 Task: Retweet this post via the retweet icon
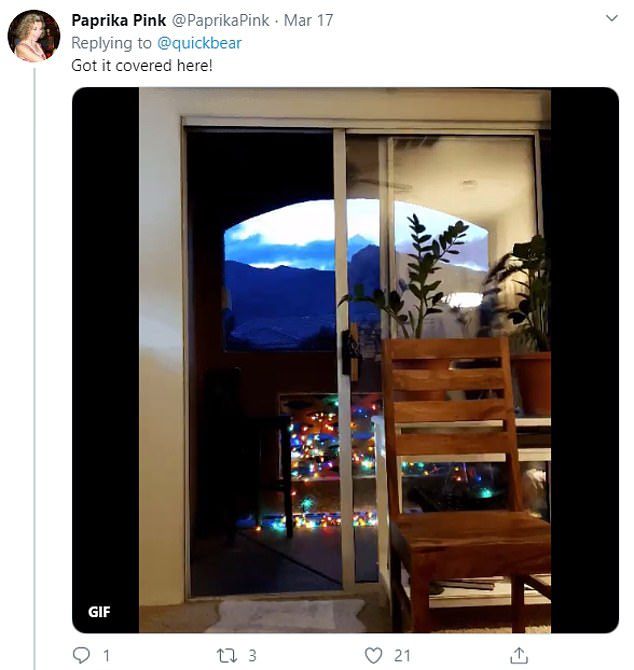[x=226, y=655]
